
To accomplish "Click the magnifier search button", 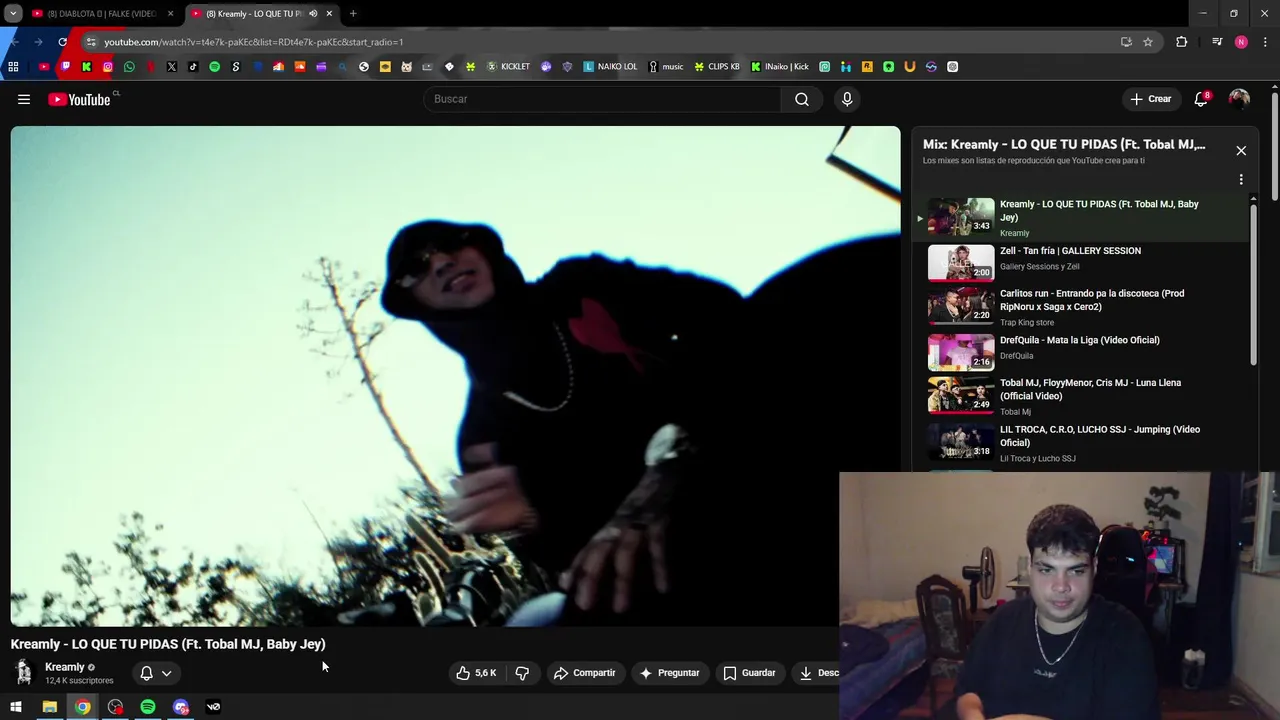I will [802, 99].
